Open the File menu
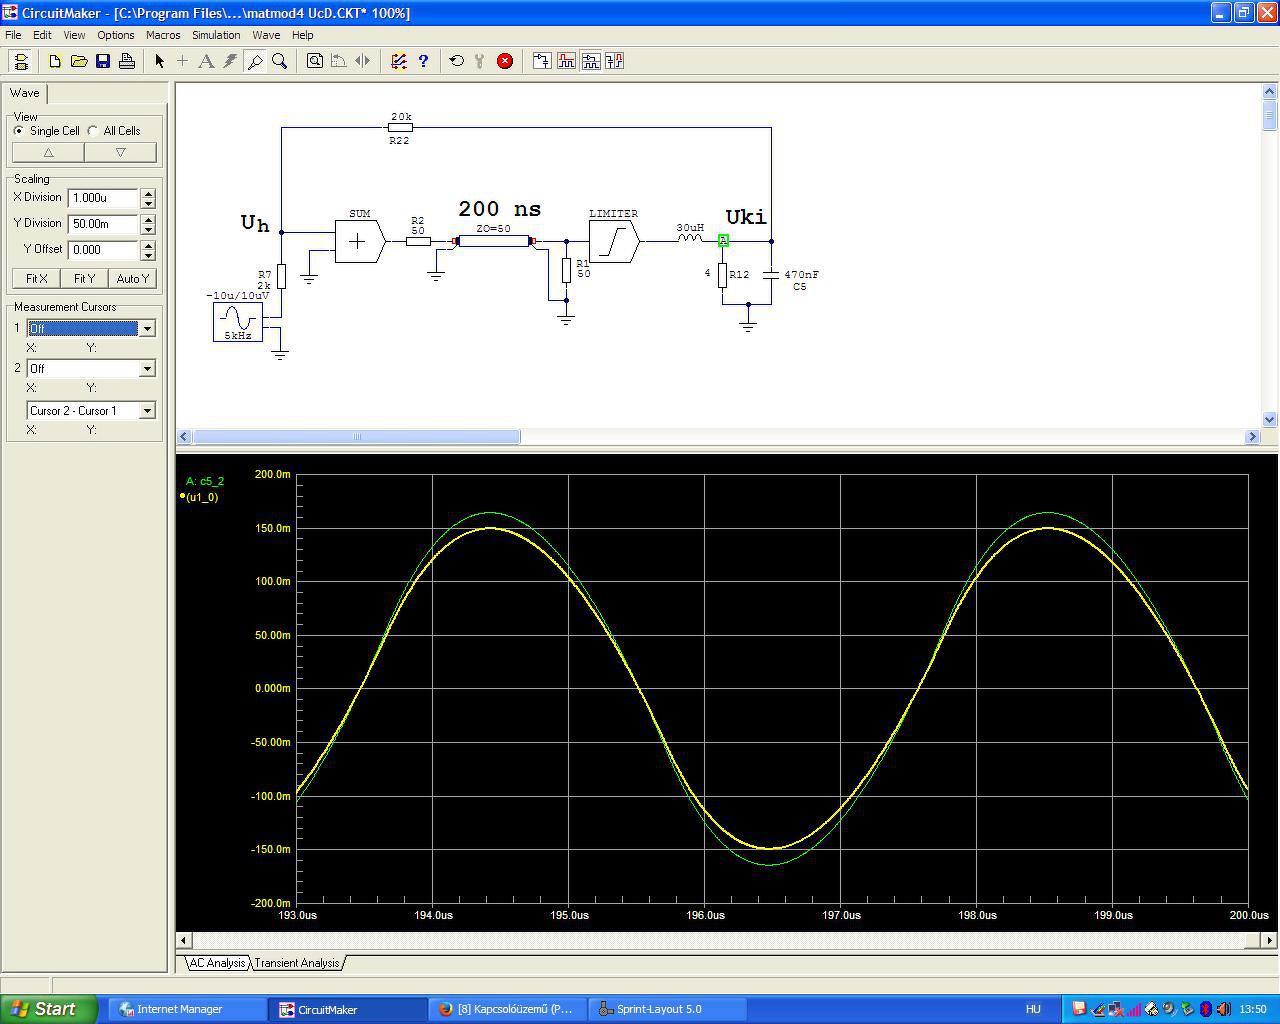Viewport: 1280px width, 1024px height. point(13,35)
